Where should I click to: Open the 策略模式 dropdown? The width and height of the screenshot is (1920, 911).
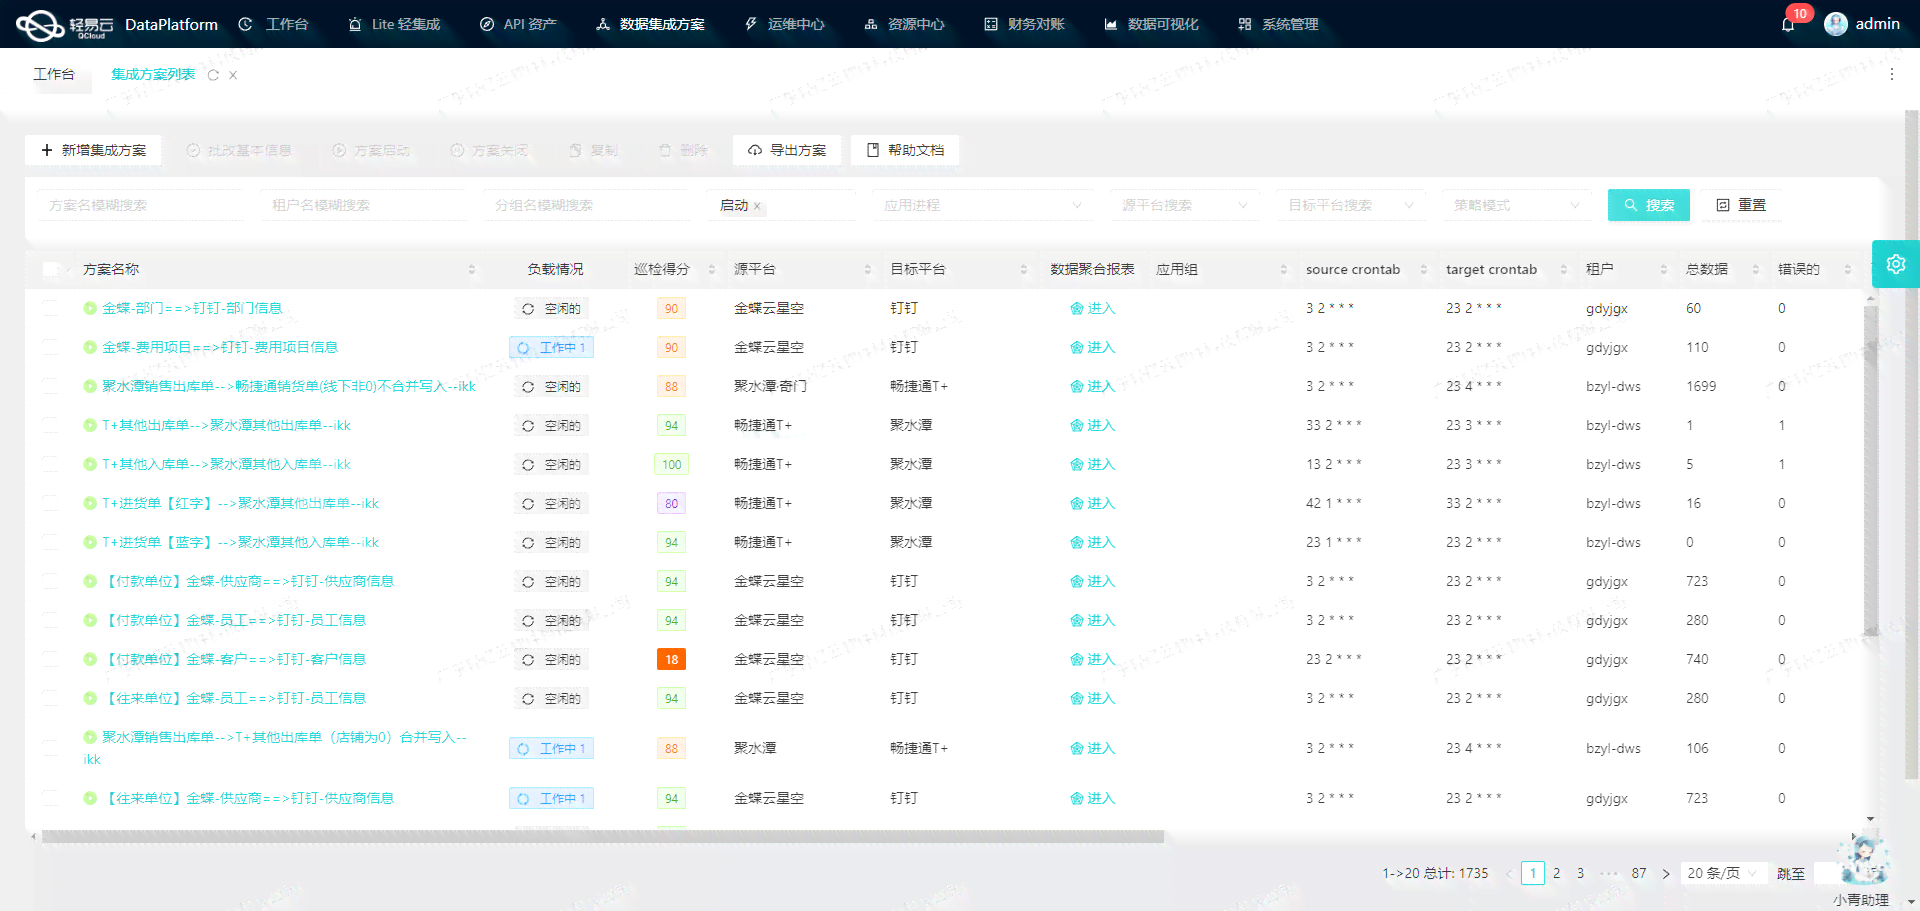(1516, 205)
